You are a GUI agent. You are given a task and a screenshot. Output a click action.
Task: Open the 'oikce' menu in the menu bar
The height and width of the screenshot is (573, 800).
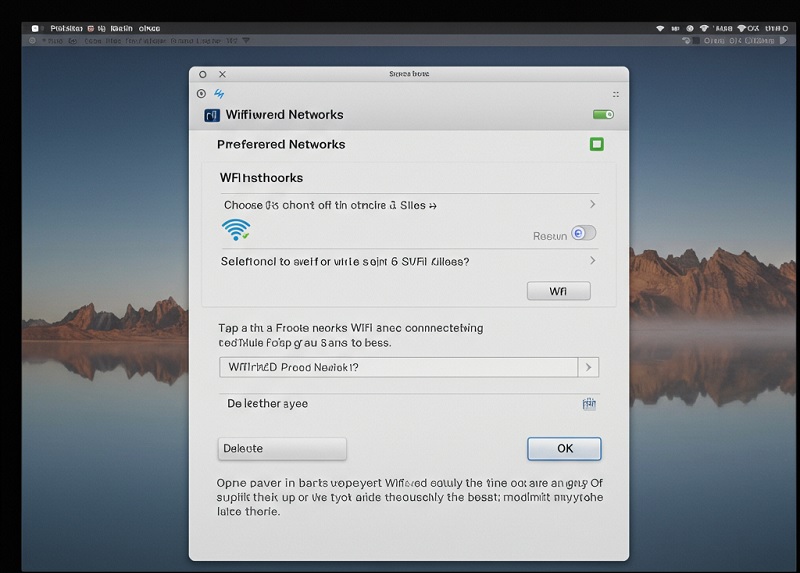pos(149,29)
